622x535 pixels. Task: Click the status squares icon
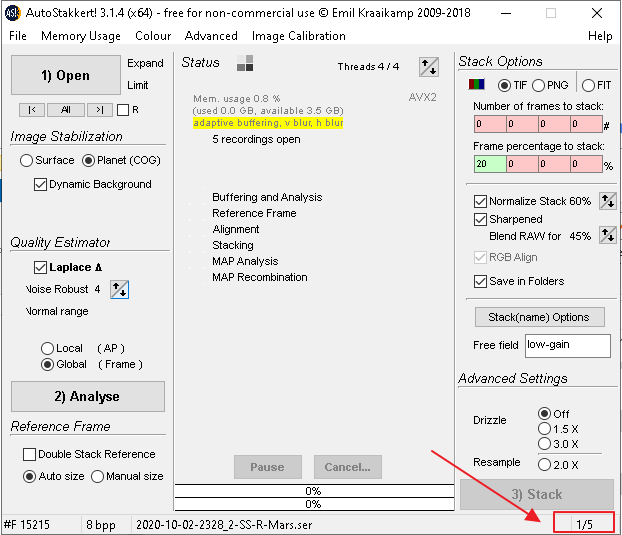pos(245,64)
